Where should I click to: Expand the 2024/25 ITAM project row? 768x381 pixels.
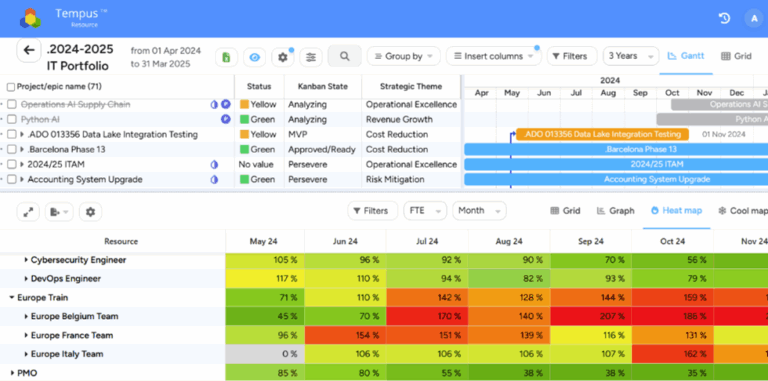[x=22, y=165]
